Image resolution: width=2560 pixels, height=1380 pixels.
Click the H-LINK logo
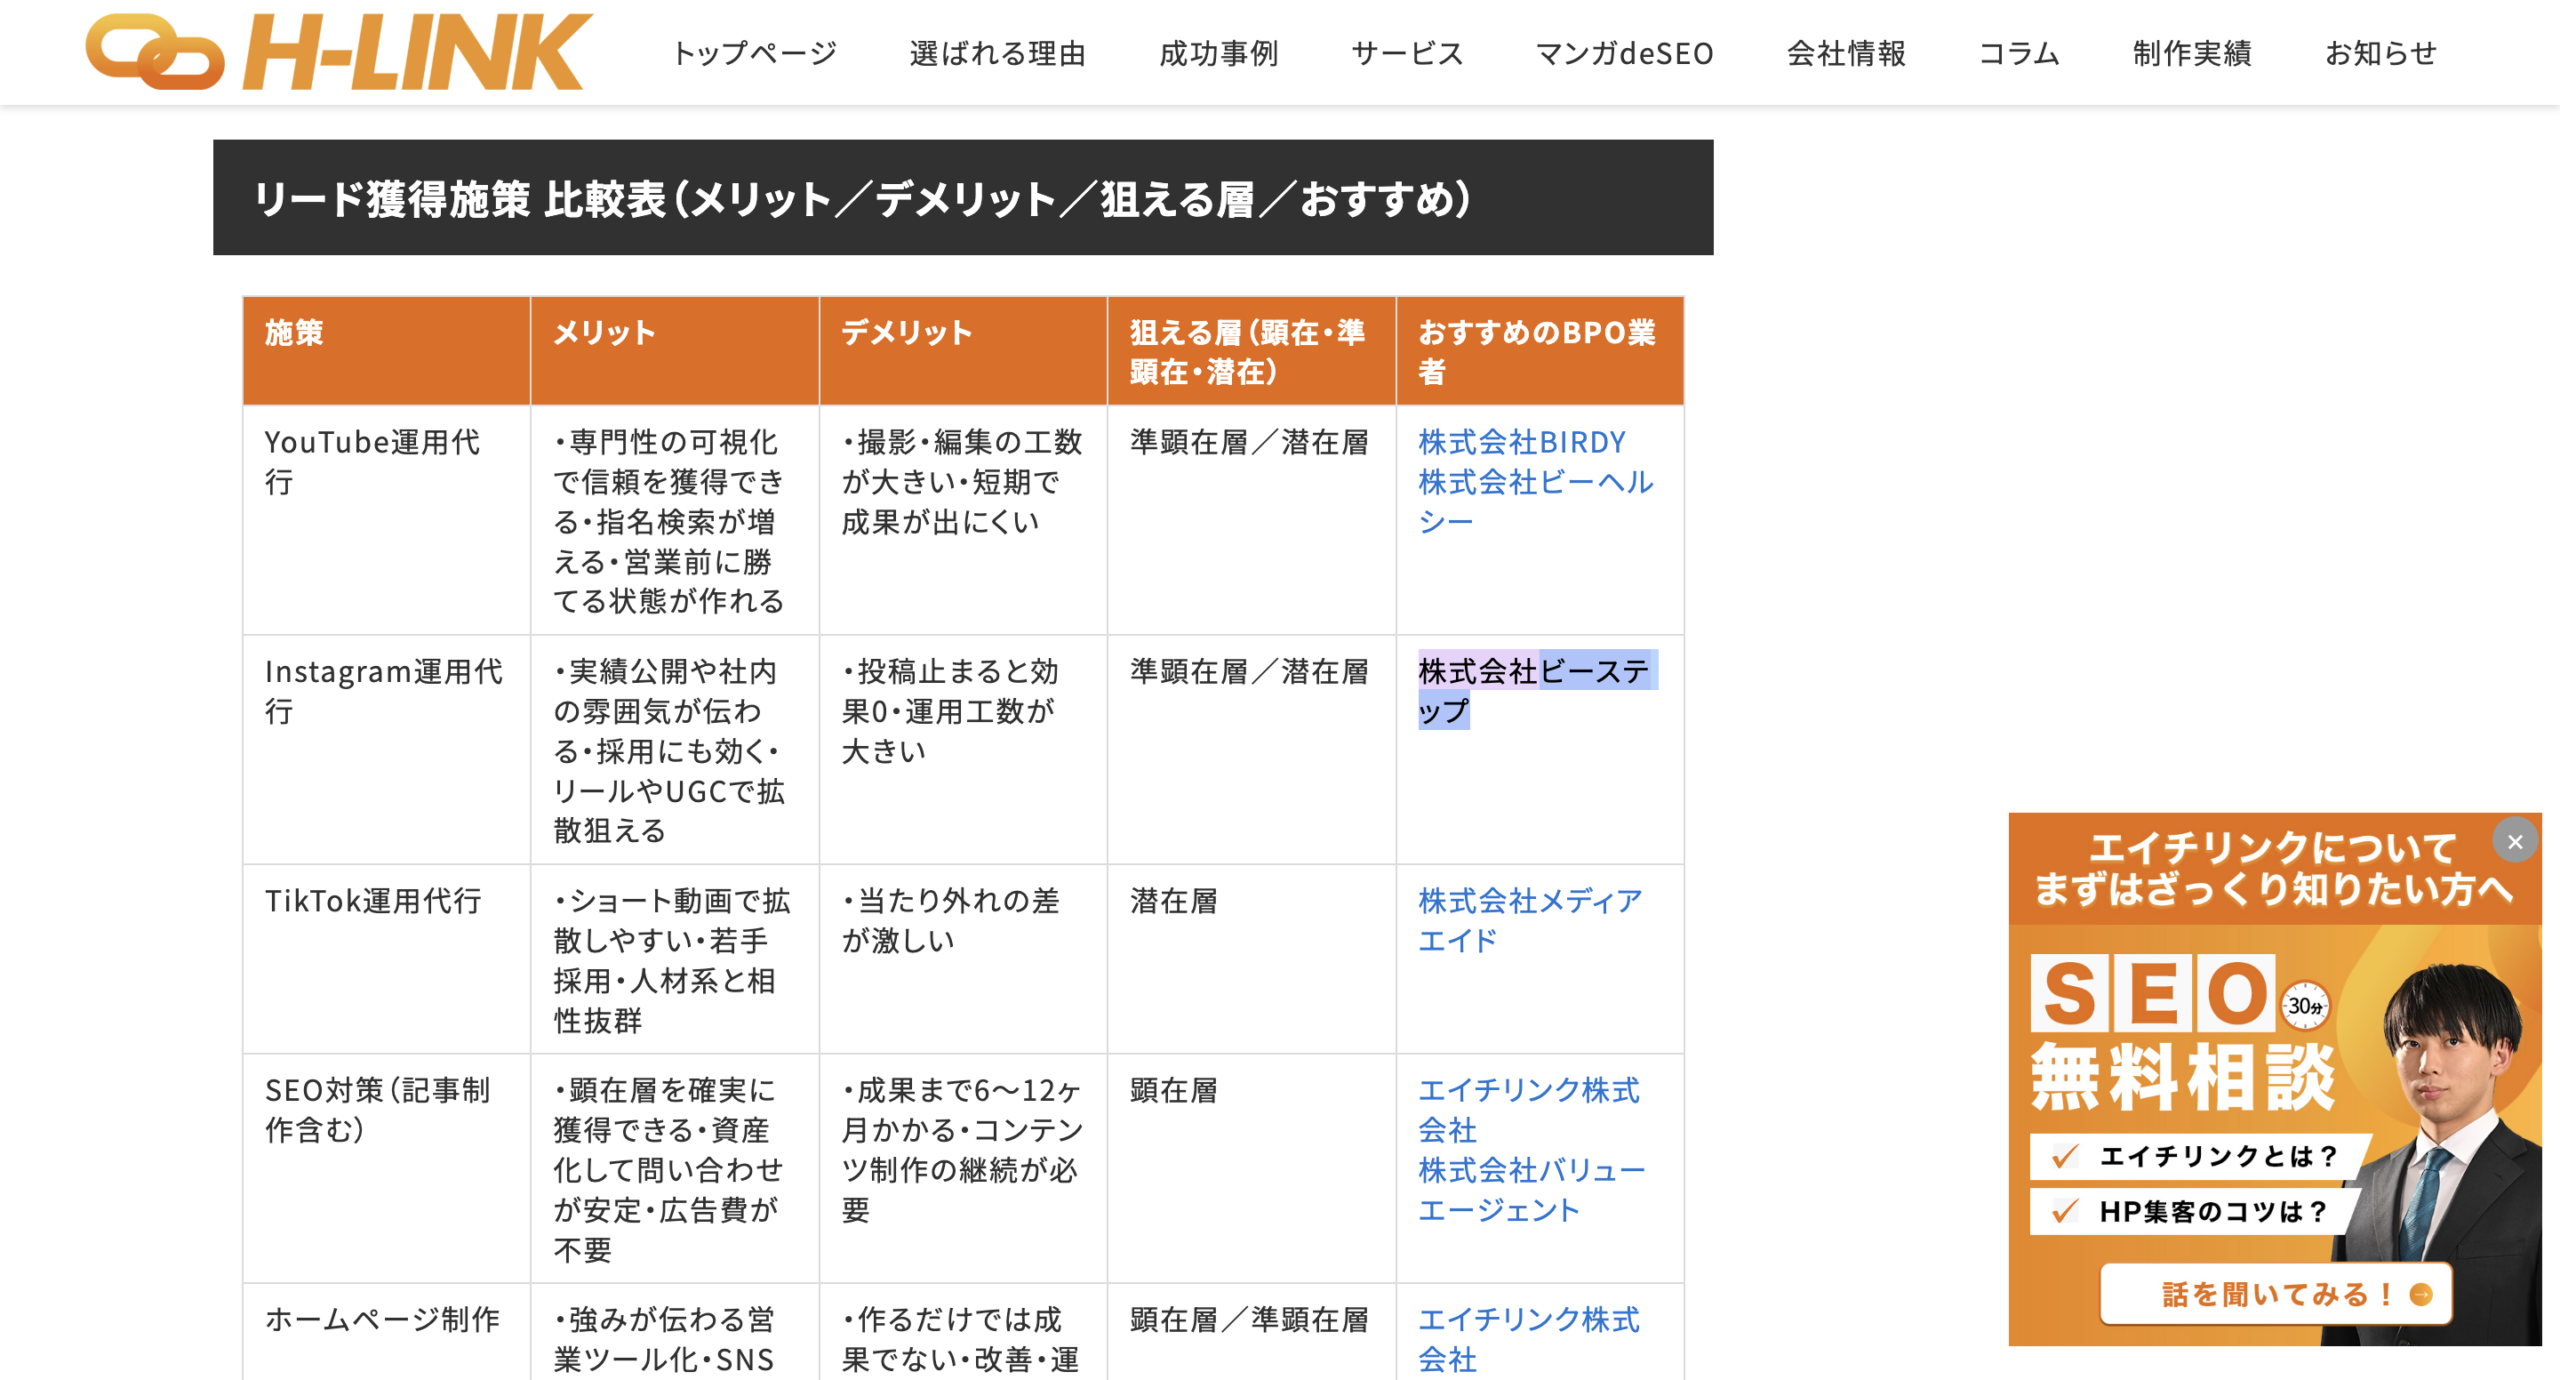(339, 51)
